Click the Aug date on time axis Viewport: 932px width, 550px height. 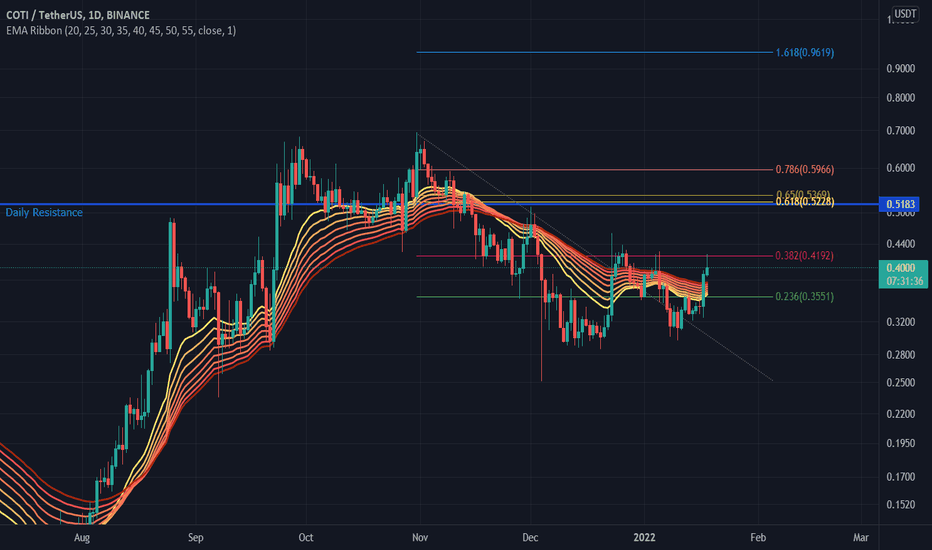82,538
